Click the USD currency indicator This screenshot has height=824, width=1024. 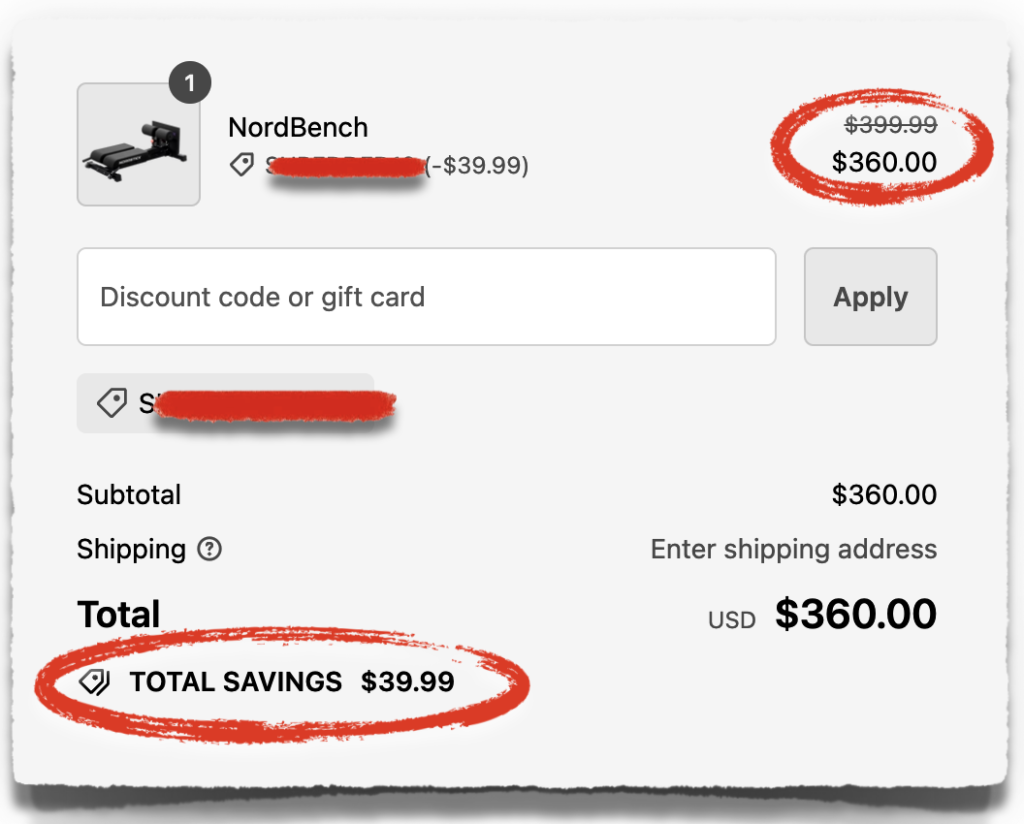[x=731, y=618]
